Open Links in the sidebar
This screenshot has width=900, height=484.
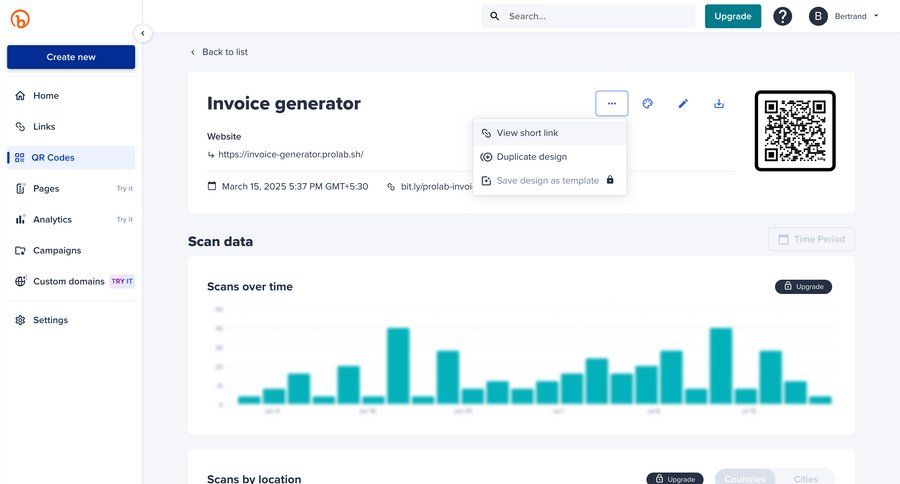coord(71,126)
